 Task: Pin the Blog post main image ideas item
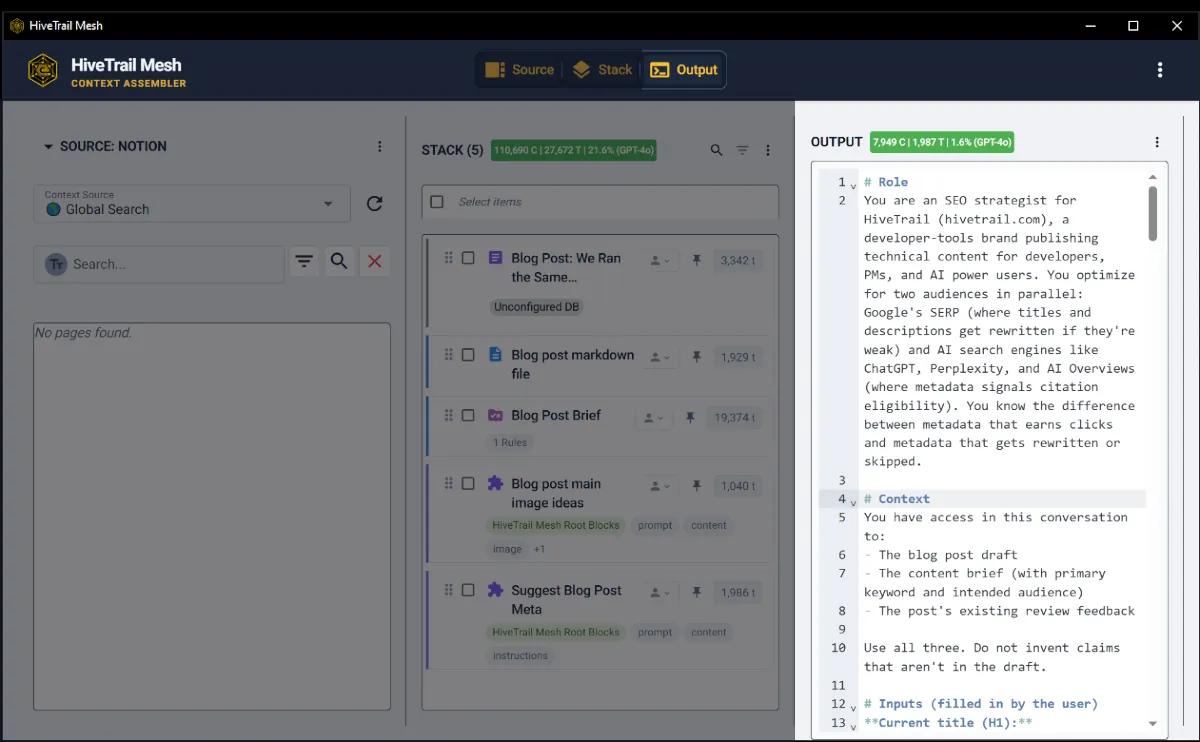click(696, 486)
